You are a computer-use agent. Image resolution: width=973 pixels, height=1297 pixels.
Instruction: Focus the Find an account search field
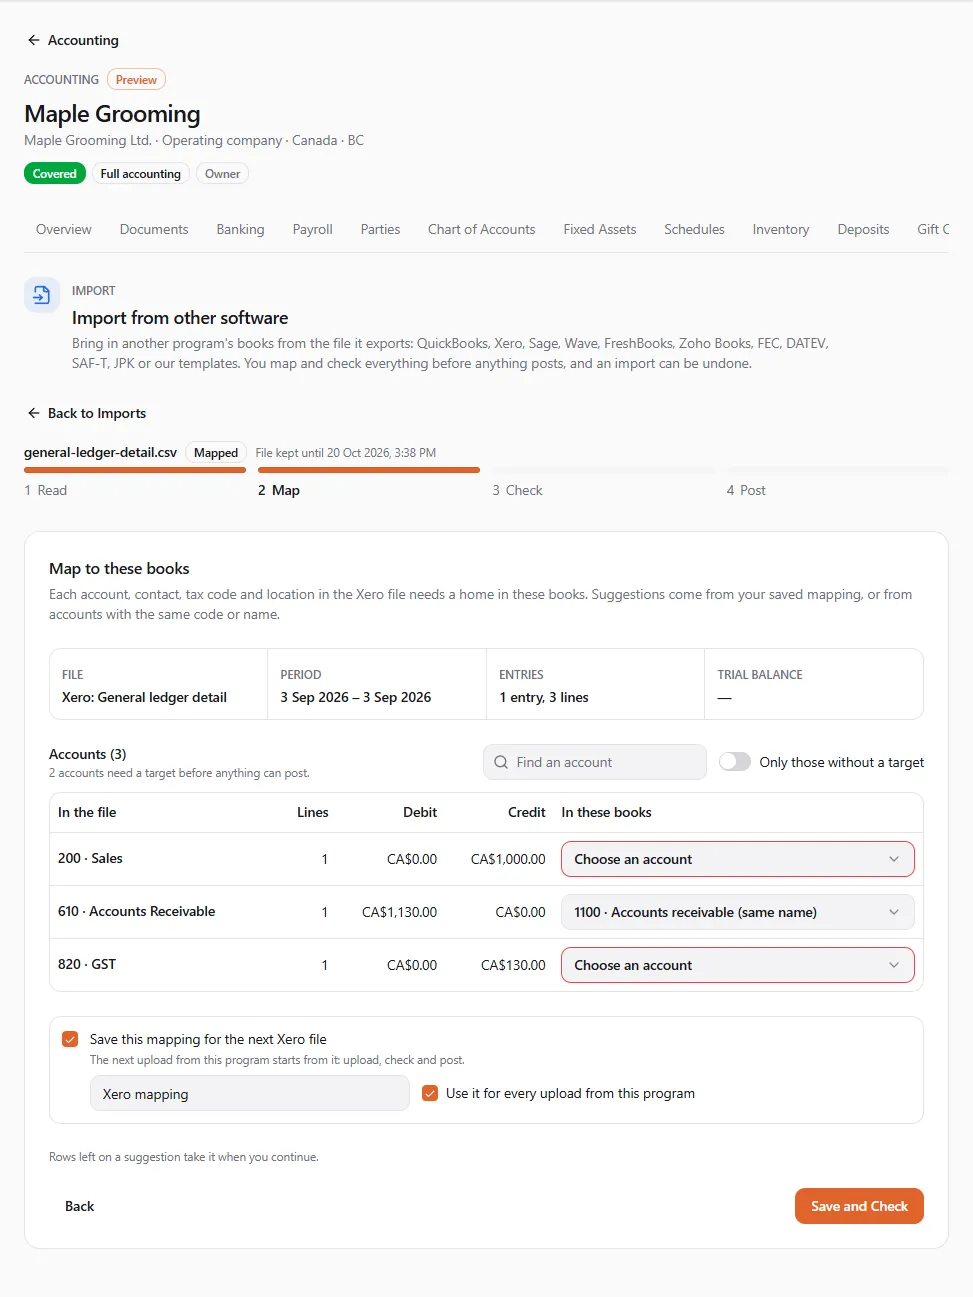pyautogui.click(x=595, y=762)
